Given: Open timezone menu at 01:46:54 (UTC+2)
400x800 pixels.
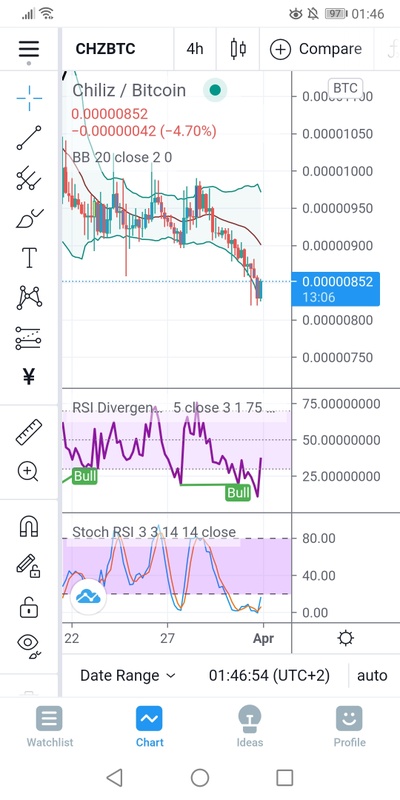Looking at the screenshot, I should [x=269, y=676].
